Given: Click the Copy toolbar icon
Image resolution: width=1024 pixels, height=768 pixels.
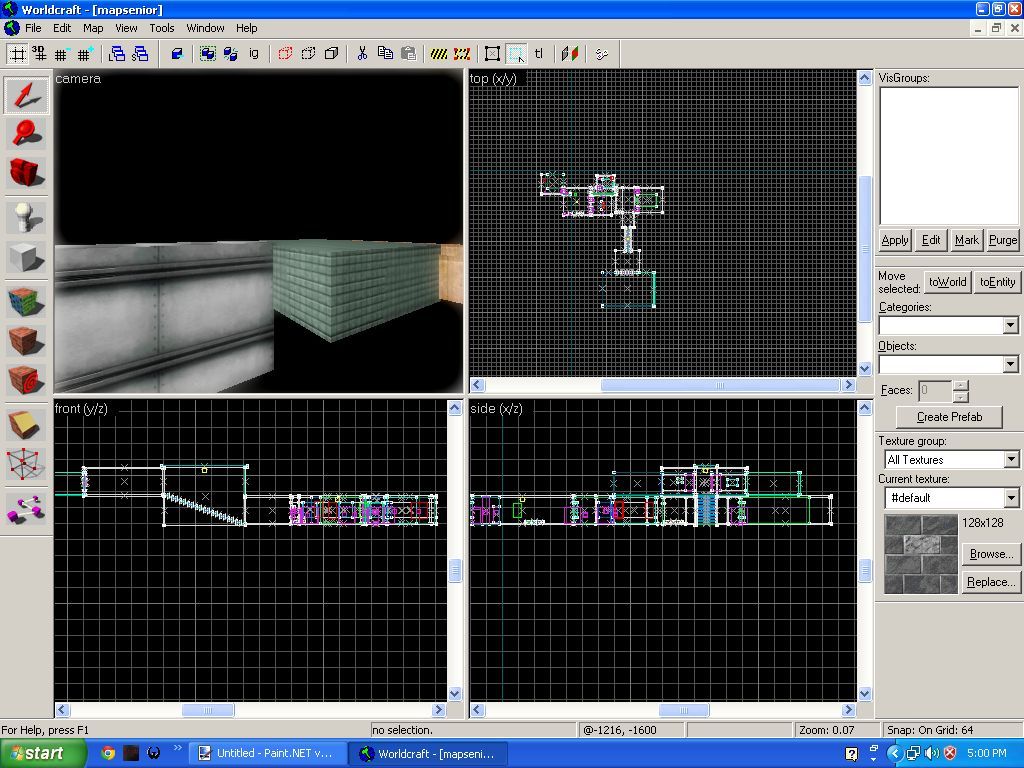Looking at the screenshot, I should coord(385,54).
